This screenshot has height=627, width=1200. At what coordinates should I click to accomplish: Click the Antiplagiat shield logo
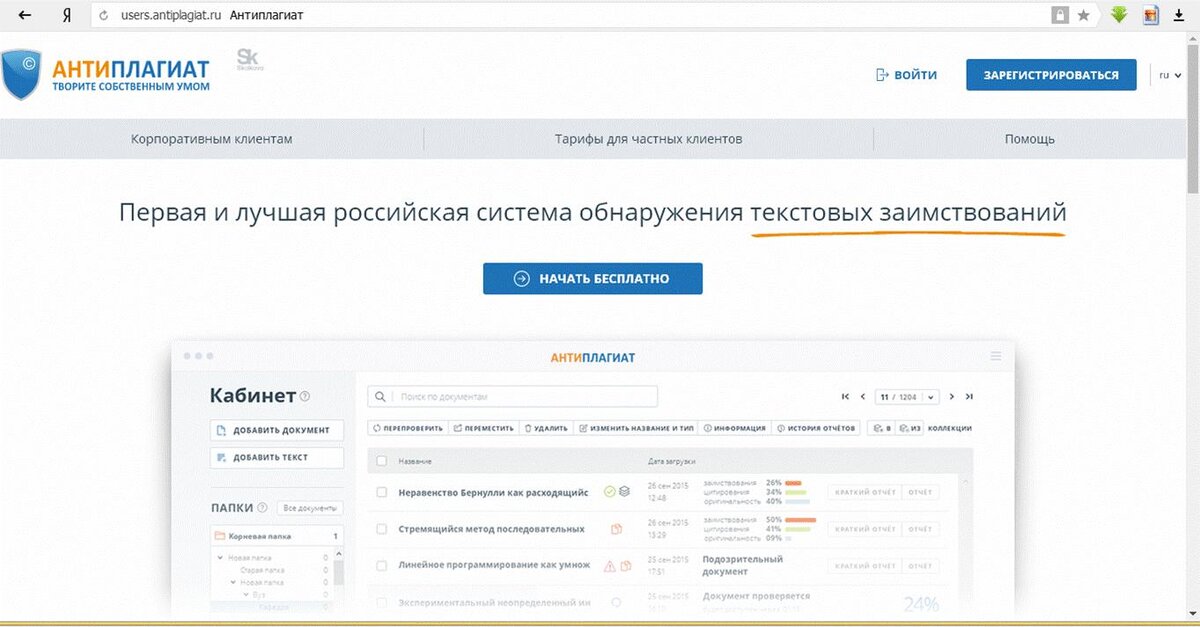point(21,75)
